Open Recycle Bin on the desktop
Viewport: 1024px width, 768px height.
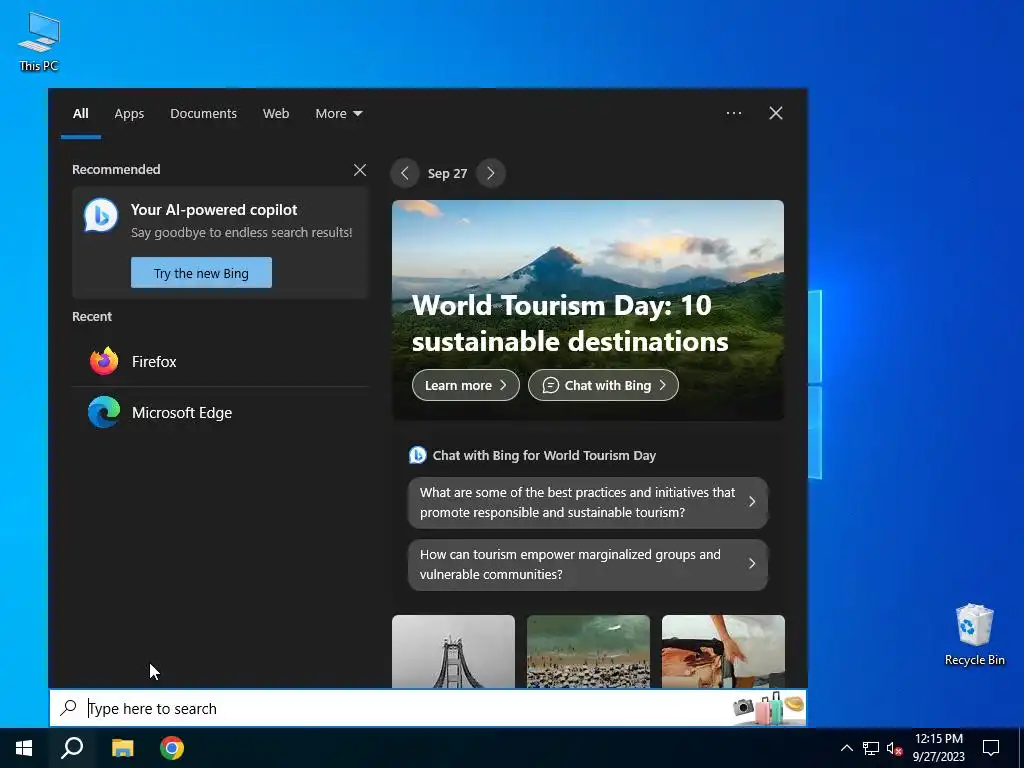pos(974,634)
